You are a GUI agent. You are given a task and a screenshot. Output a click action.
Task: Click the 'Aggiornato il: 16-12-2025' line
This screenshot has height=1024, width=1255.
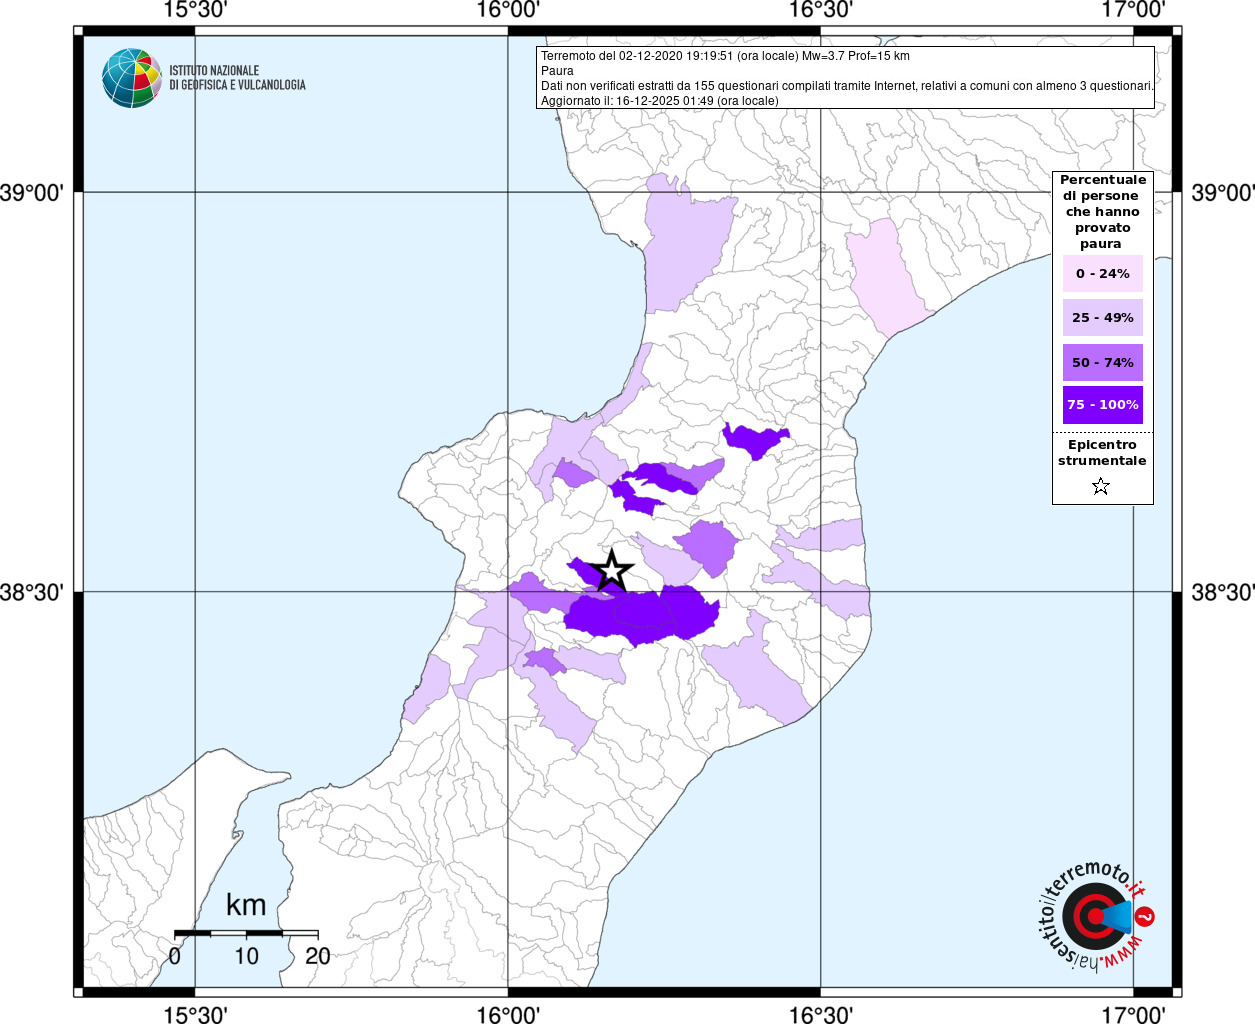point(659,100)
